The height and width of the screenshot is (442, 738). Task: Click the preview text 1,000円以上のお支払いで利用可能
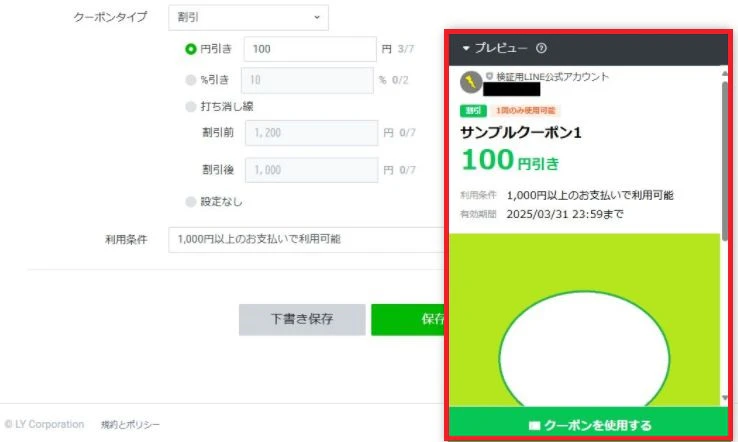590,195
